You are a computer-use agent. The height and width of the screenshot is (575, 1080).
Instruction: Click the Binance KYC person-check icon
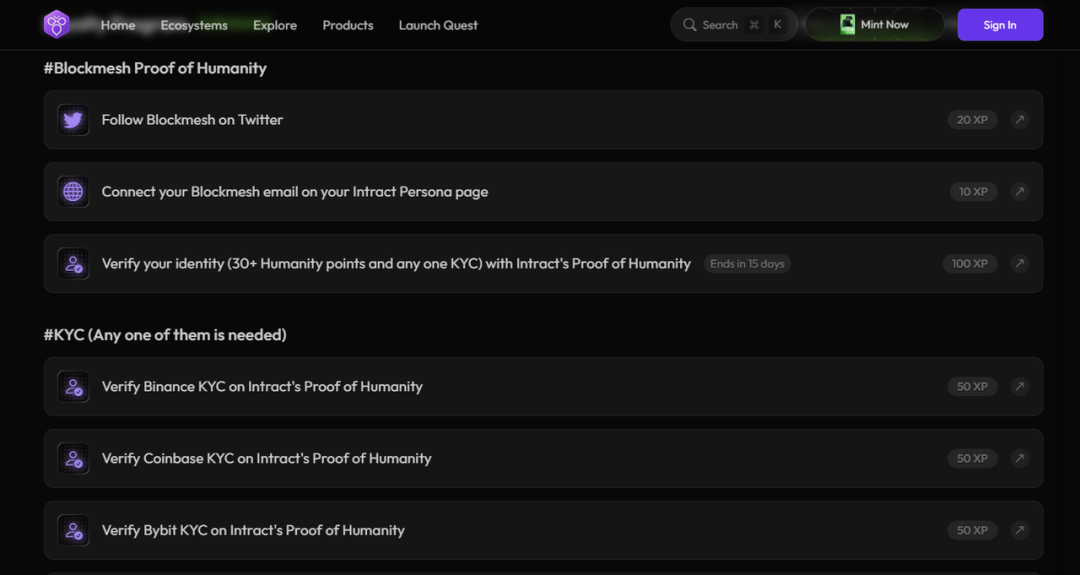(73, 386)
